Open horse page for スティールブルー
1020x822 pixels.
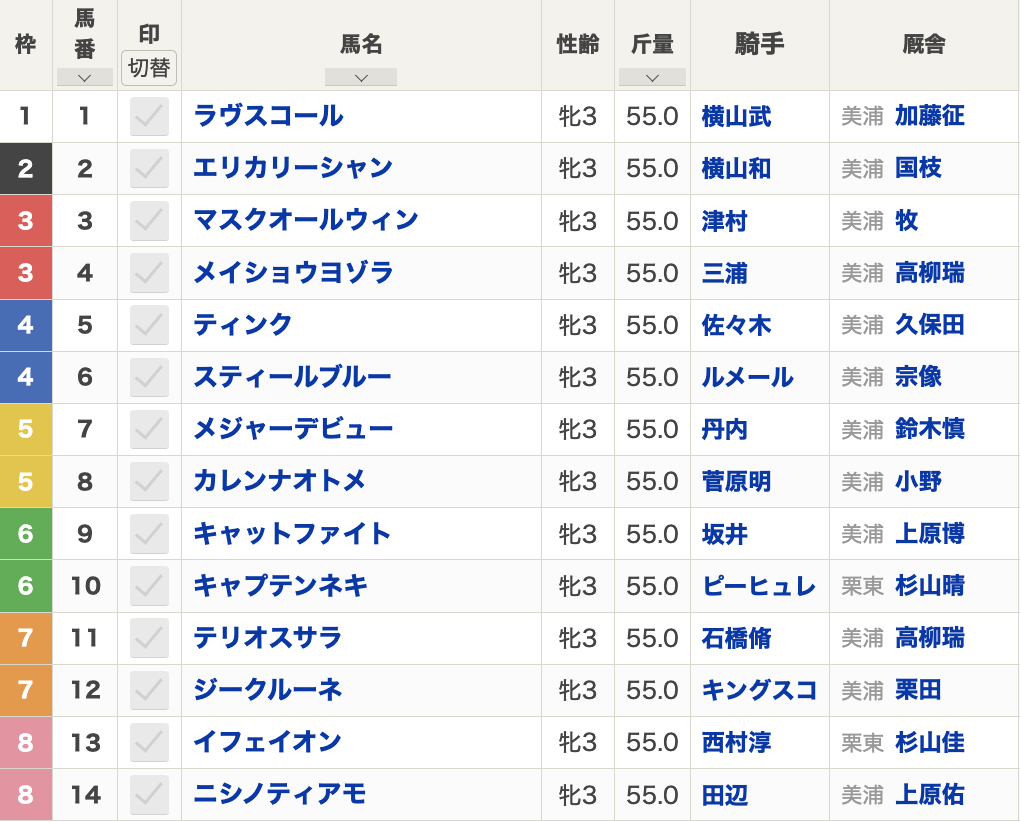coord(292,377)
